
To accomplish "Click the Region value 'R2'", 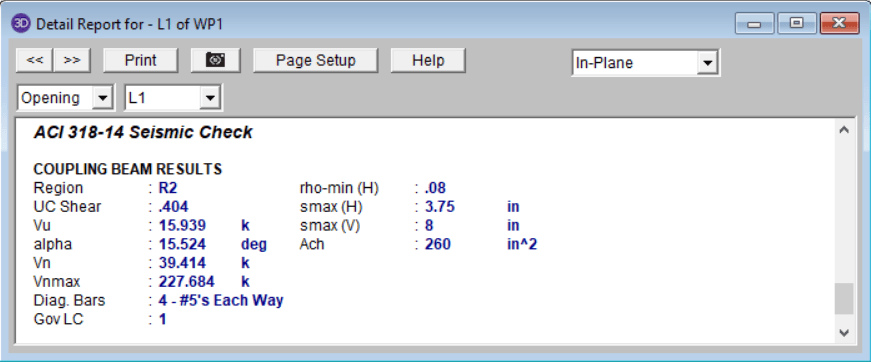I will [168, 188].
